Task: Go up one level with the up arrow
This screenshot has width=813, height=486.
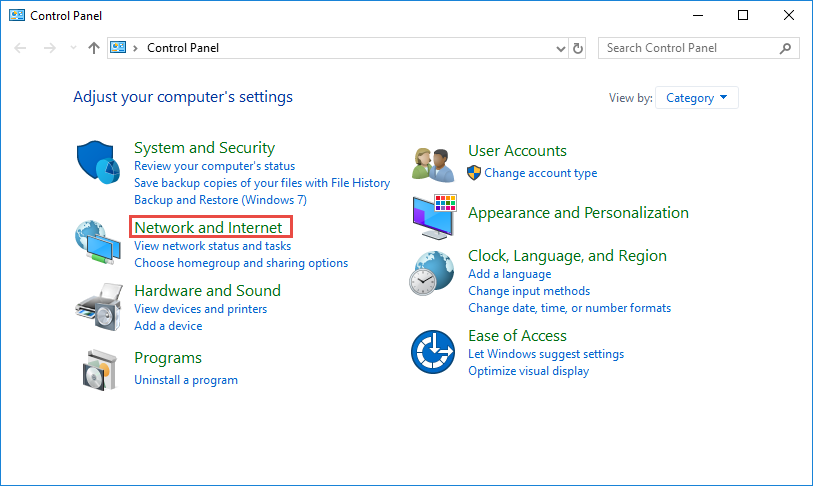Action: click(x=94, y=48)
